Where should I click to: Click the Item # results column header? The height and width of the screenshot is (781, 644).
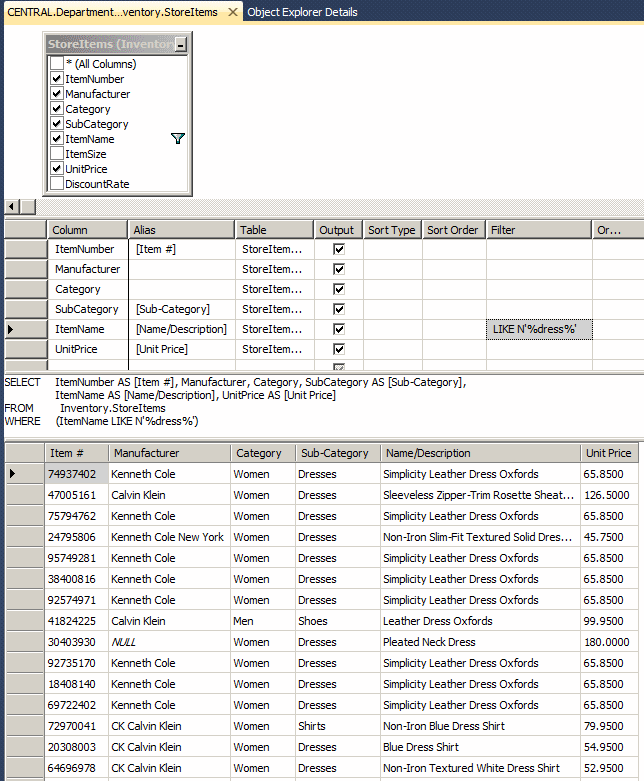76,453
